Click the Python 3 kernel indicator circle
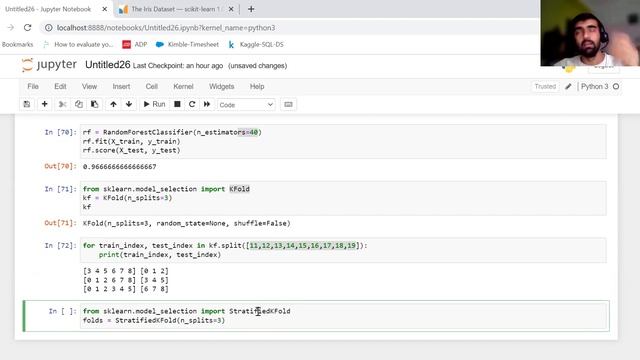Viewport: 640px width, 360px height. (x=616, y=87)
